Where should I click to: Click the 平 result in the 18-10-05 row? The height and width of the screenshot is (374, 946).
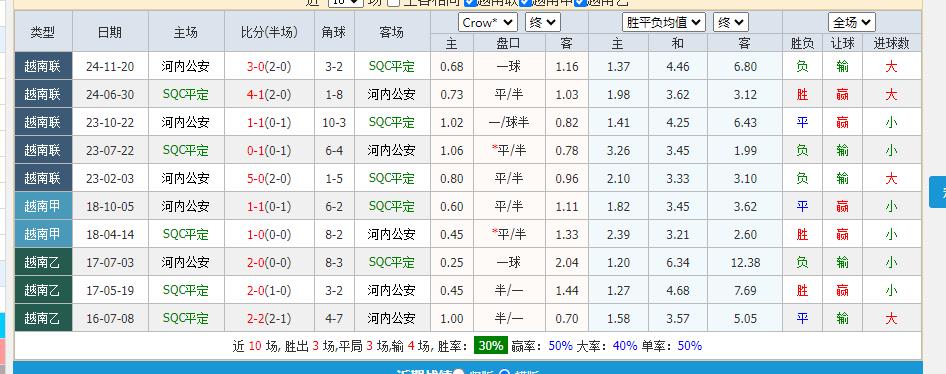pos(802,206)
